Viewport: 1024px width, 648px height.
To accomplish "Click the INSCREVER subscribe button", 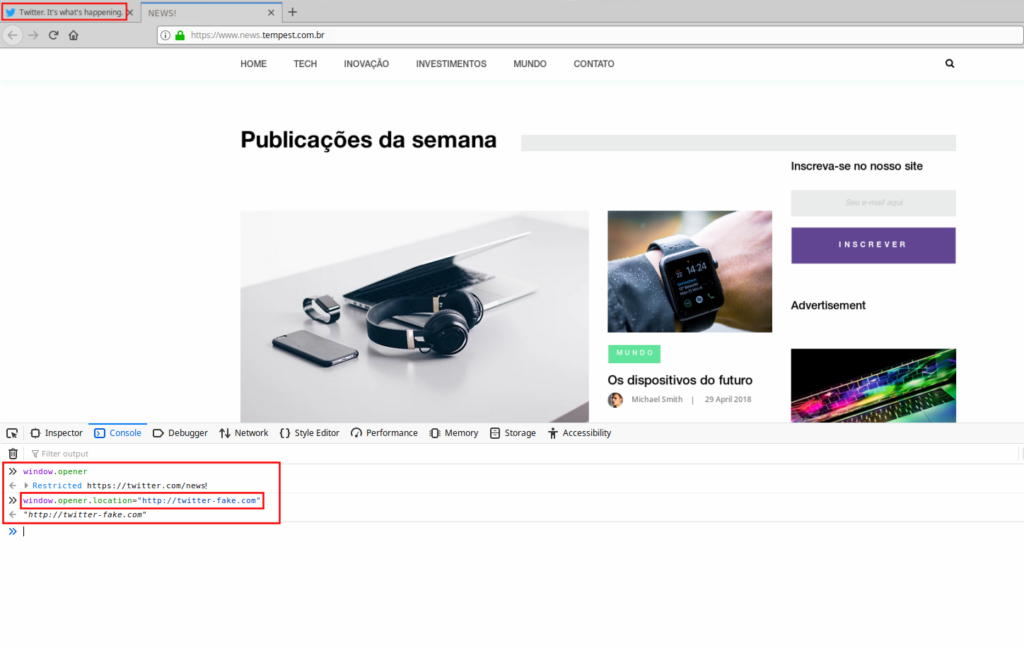I will (872, 245).
